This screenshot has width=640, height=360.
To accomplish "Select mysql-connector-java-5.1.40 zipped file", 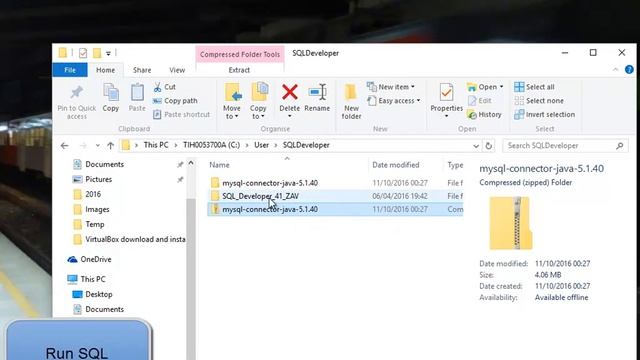I will tap(335, 209).
